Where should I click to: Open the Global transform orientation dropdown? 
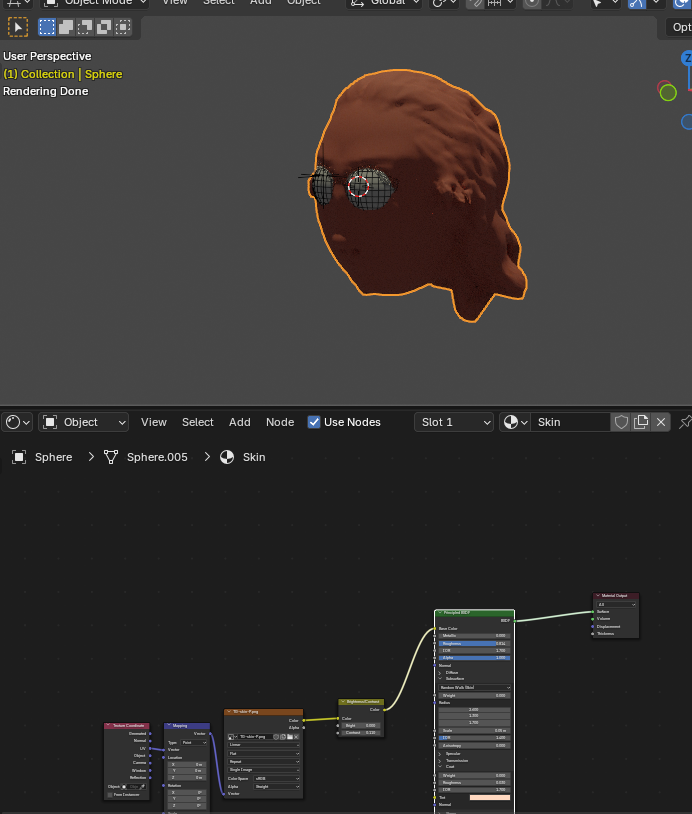[x=383, y=3]
